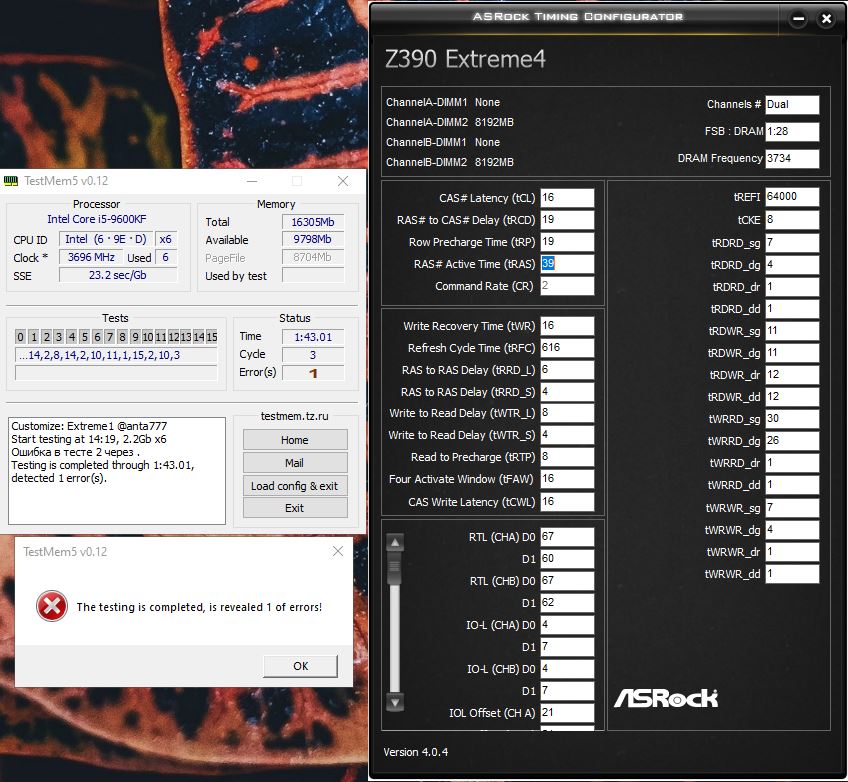Click the Mail button in TestMem5

[x=295, y=462]
